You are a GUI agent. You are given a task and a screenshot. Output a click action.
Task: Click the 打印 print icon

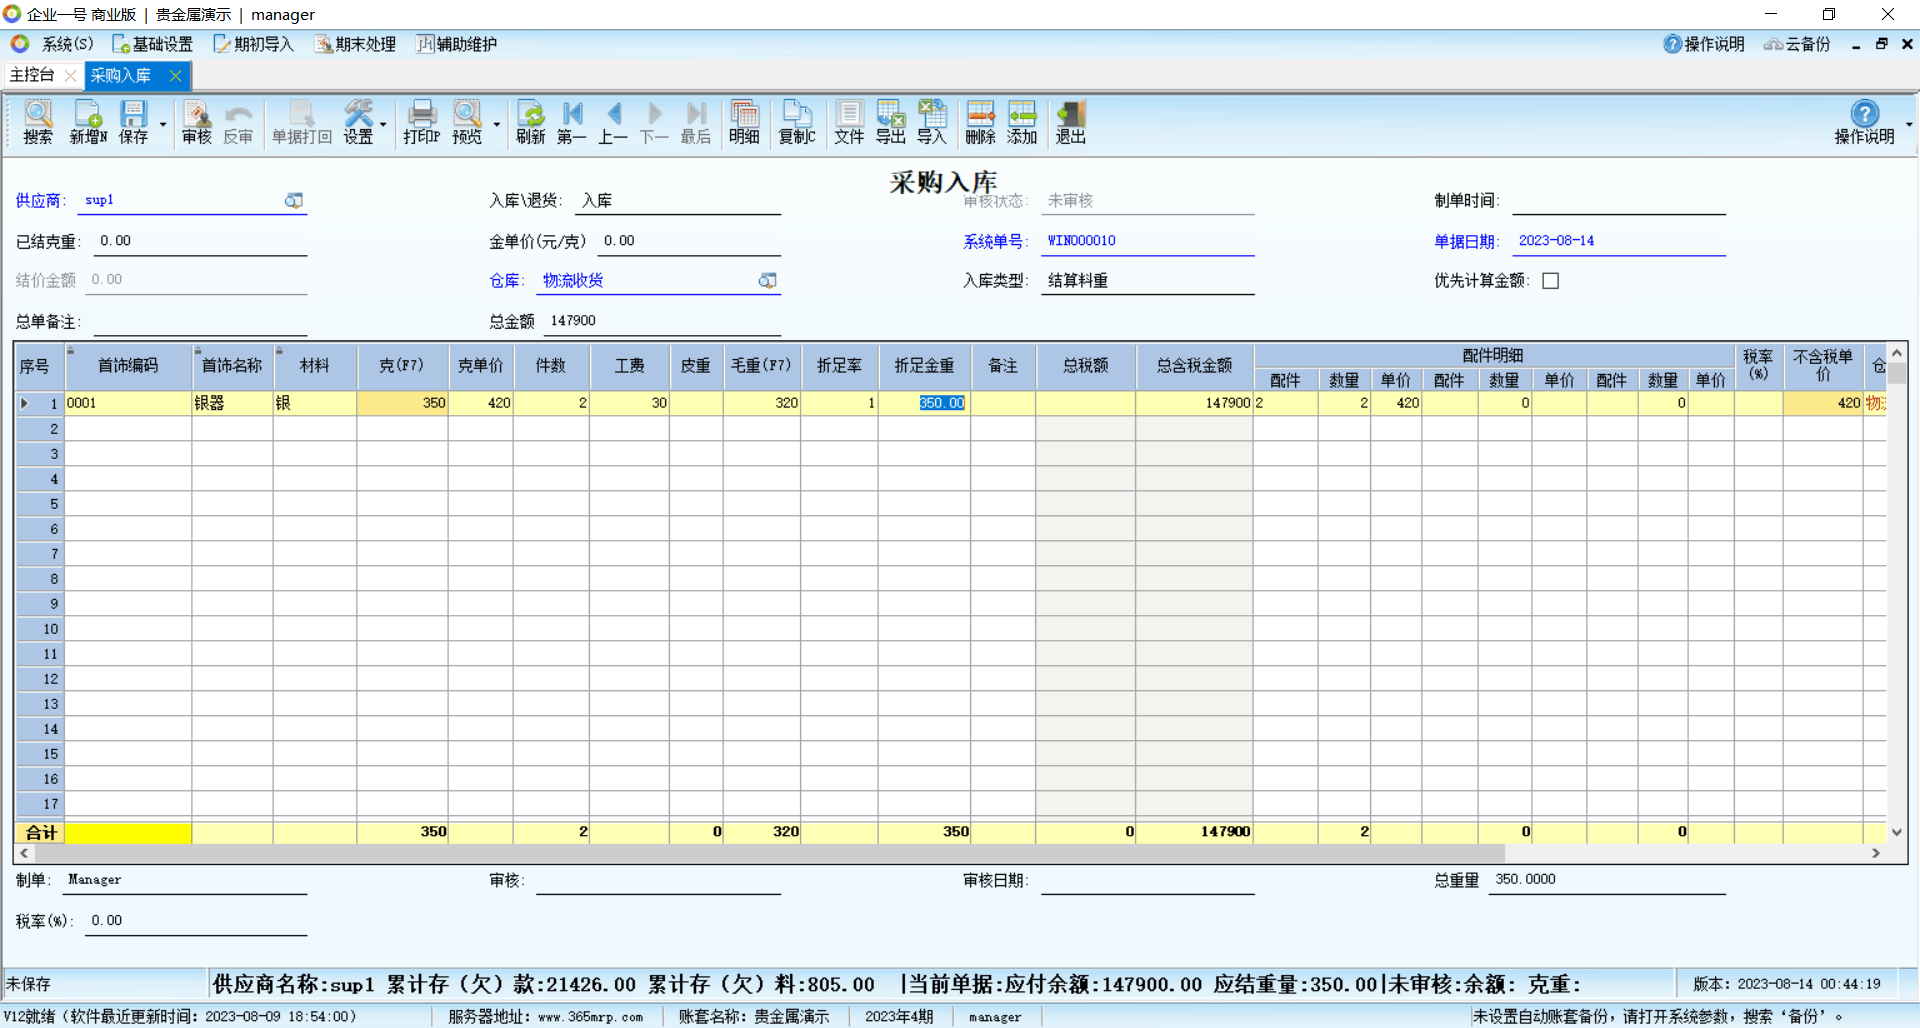click(421, 122)
